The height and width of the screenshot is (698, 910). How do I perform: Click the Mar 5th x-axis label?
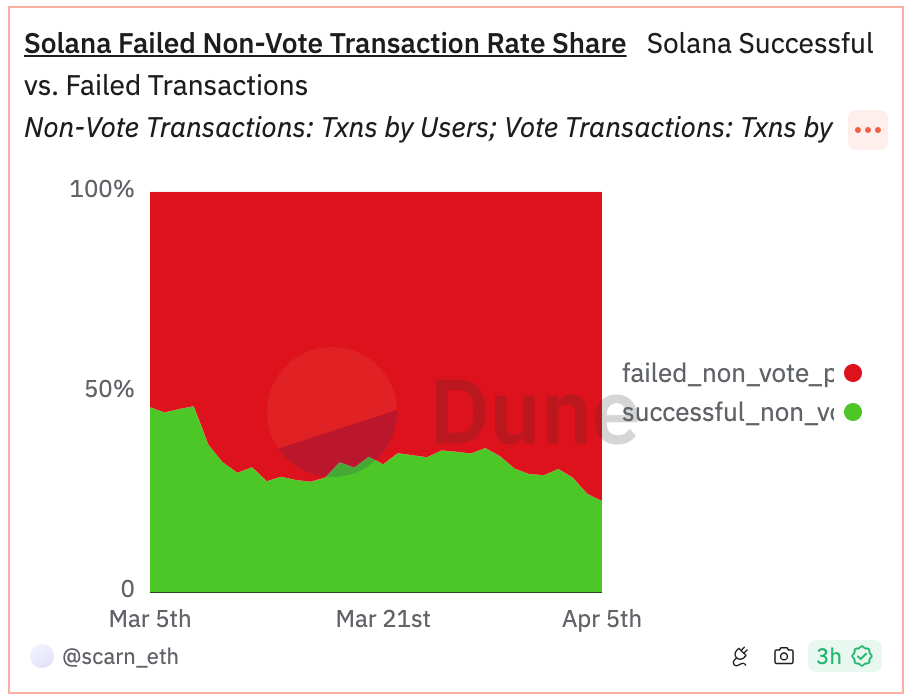click(x=150, y=619)
